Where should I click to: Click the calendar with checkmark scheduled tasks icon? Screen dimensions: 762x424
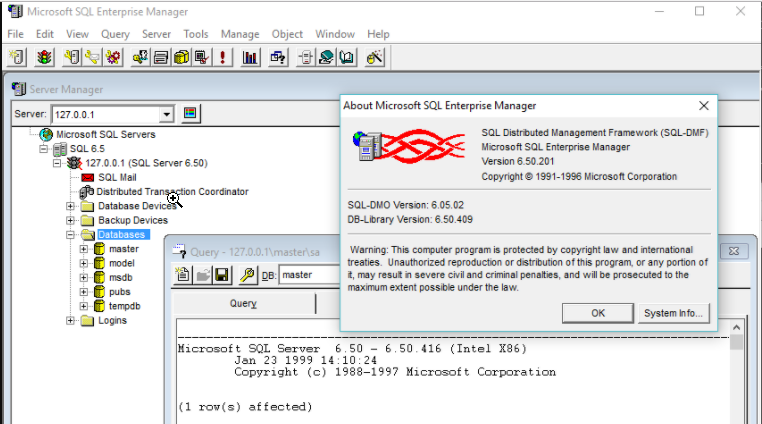(202, 57)
